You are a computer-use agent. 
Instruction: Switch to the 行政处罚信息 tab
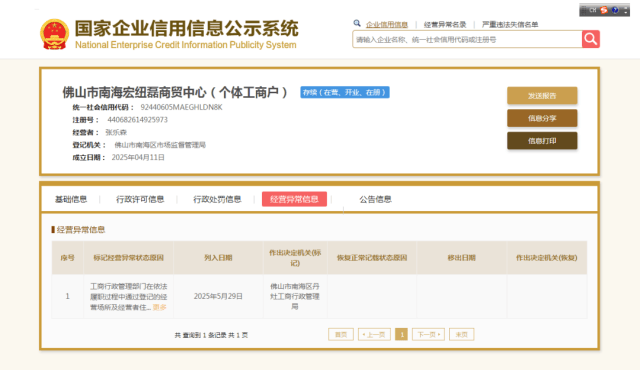pyautogui.click(x=217, y=199)
